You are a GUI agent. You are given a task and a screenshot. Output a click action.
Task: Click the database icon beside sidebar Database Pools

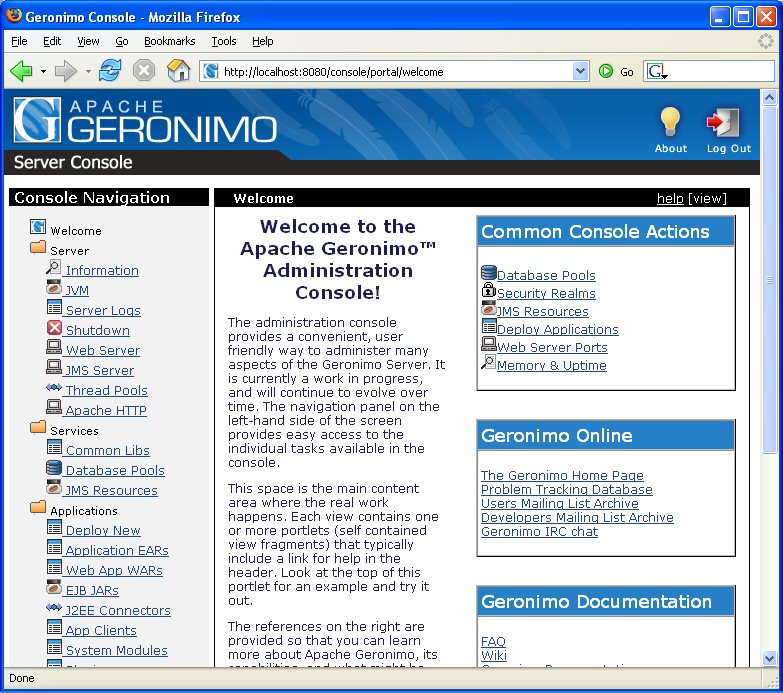click(53, 467)
